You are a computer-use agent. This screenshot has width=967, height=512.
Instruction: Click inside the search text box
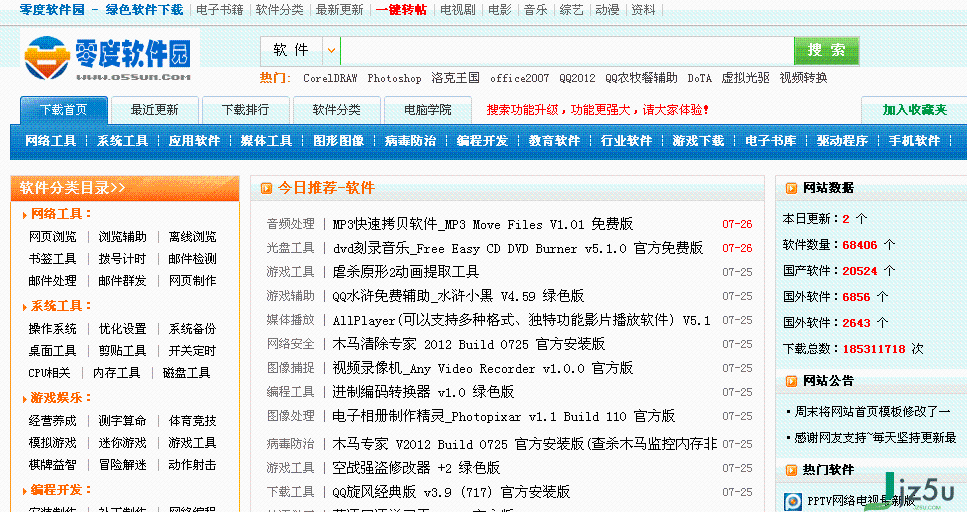567,51
